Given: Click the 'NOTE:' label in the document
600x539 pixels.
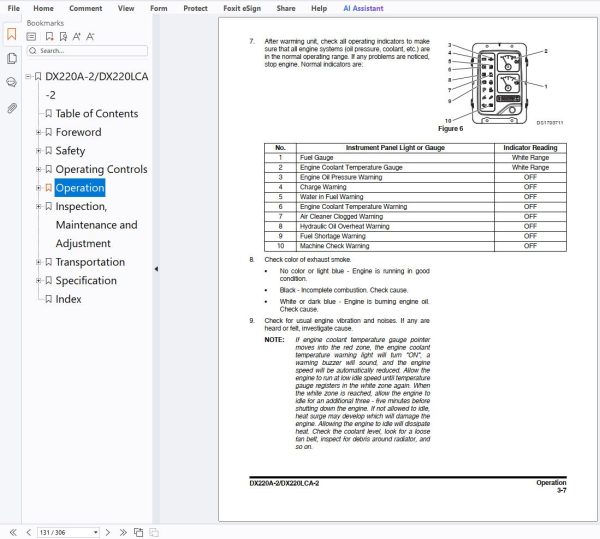Looking at the screenshot, I should point(274,340).
